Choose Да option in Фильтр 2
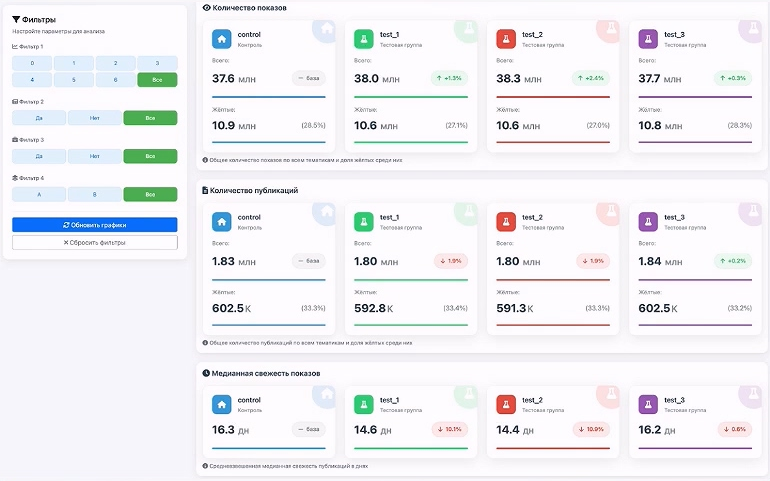 [39, 118]
